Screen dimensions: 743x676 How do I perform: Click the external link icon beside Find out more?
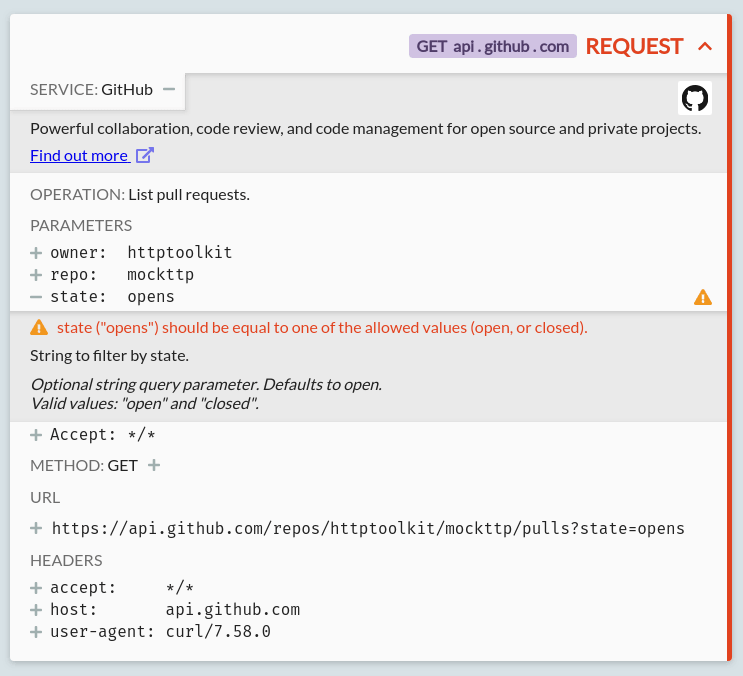point(145,155)
